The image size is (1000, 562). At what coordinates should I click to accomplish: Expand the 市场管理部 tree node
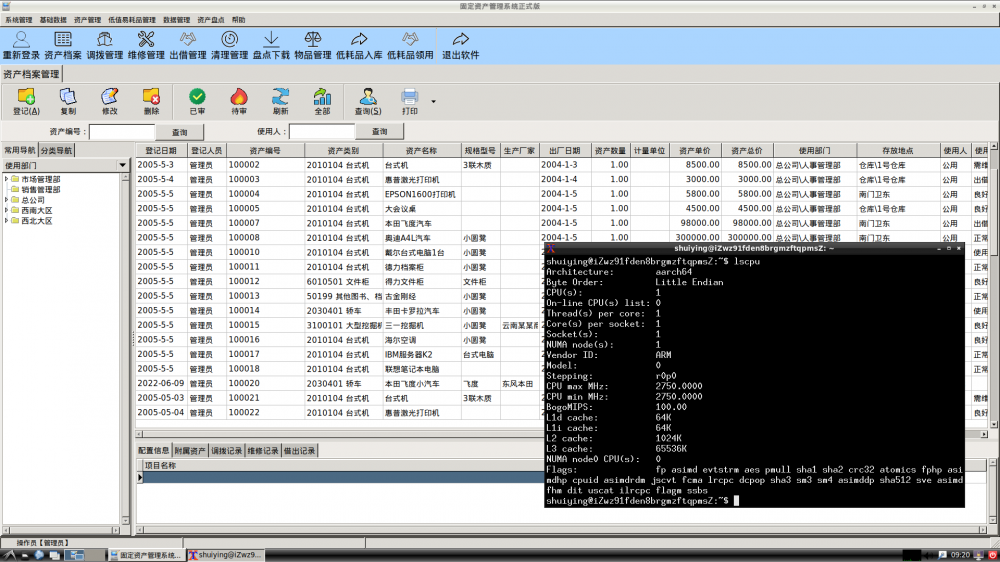pyautogui.click(x=6, y=179)
